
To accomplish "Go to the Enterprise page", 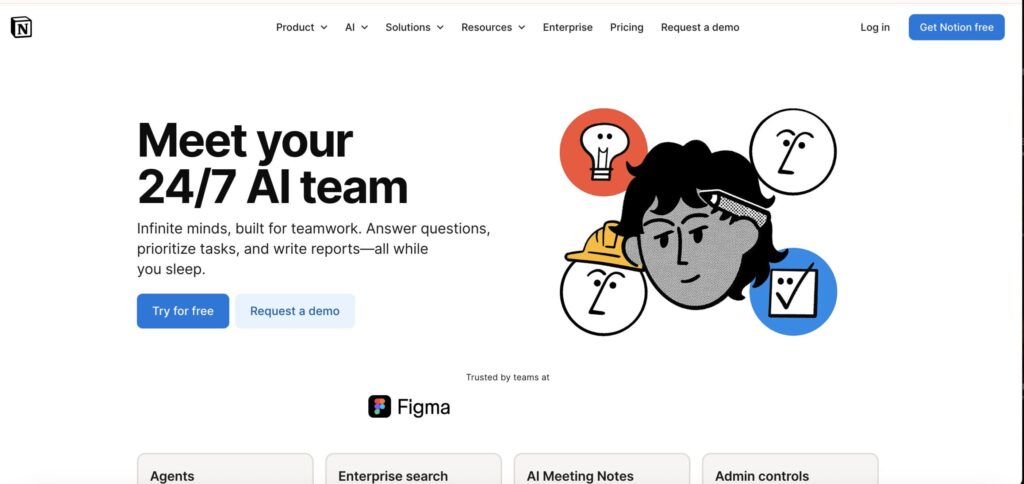I will (x=568, y=27).
